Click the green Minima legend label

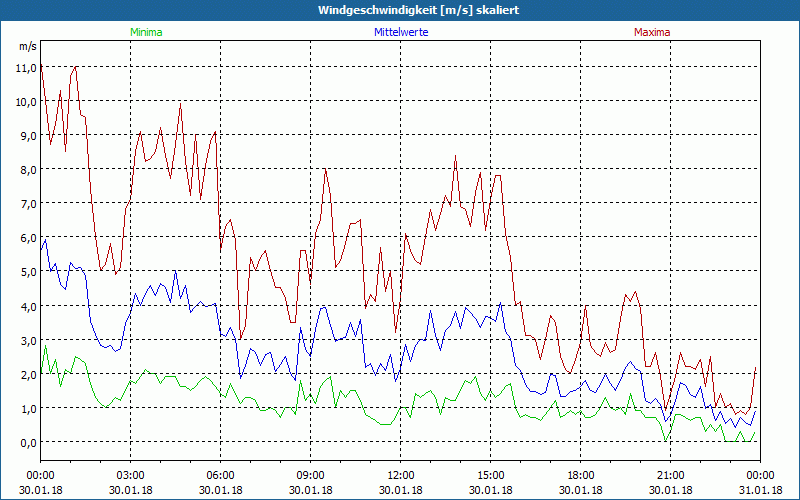tap(146, 32)
